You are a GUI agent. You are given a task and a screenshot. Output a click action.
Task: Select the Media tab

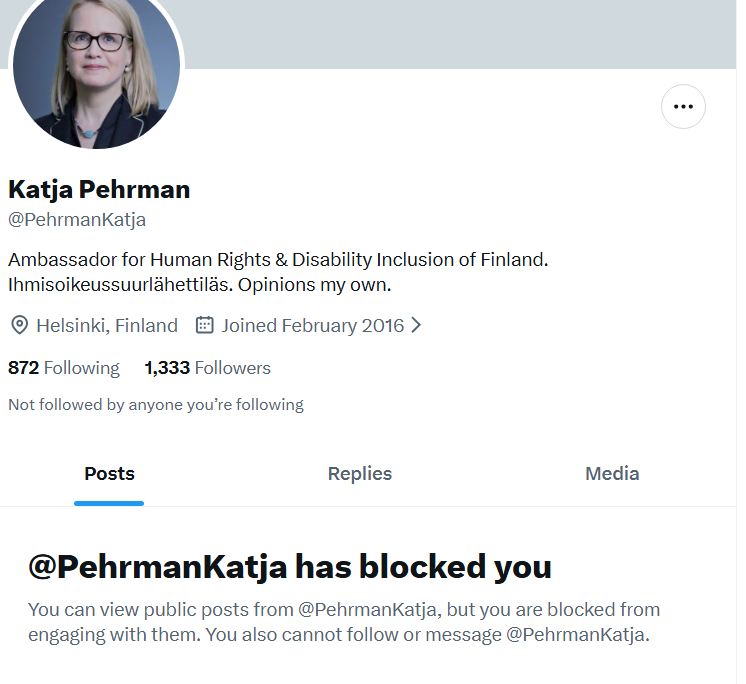pyautogui.click(x=612, y=474)
